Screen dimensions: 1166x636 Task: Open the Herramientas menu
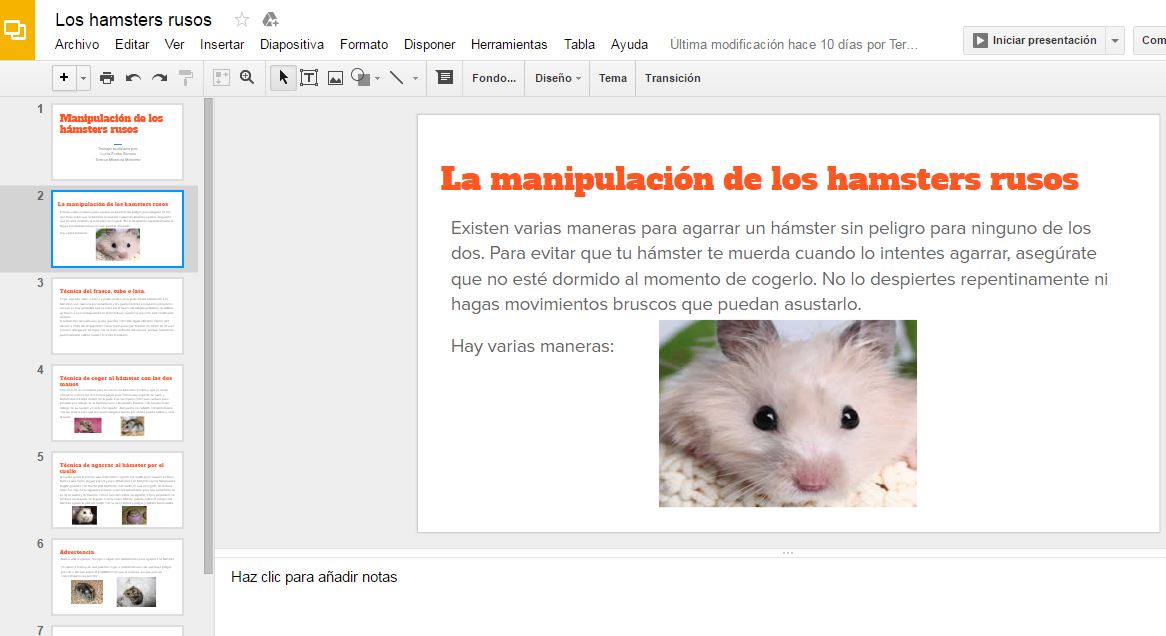coord(509,45)
